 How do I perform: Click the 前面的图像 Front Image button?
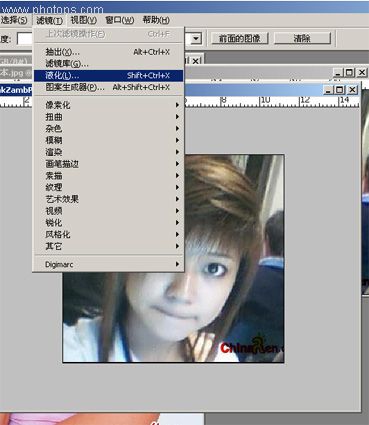[240, 38]
